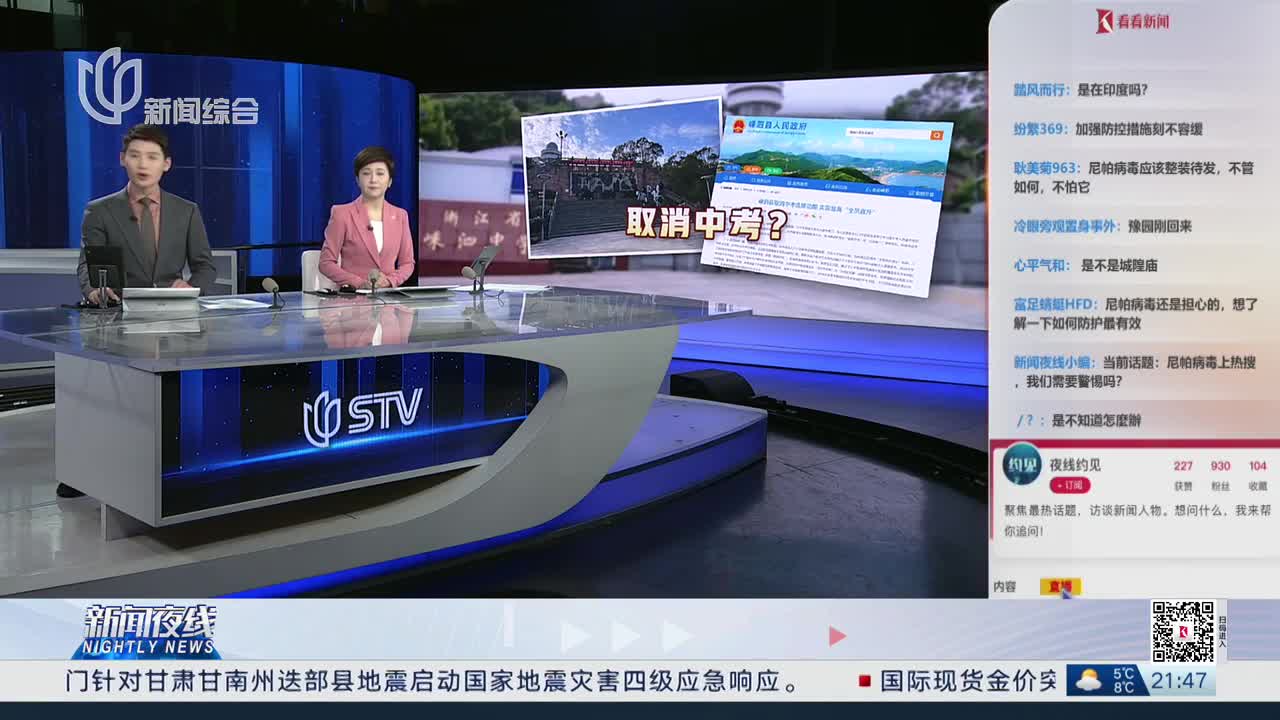Click username 踏风而行 in the chat

(x=1041, y=90)
